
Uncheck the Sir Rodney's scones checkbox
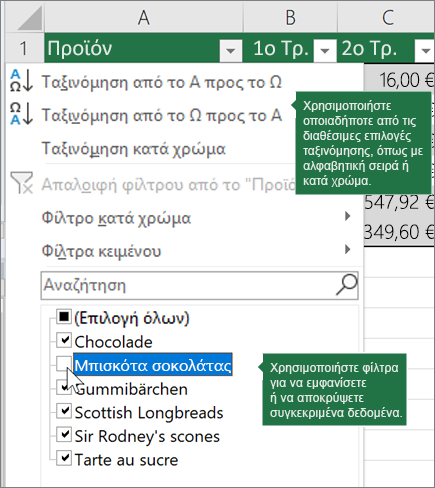pyautogui.click(x=64, y=435)
